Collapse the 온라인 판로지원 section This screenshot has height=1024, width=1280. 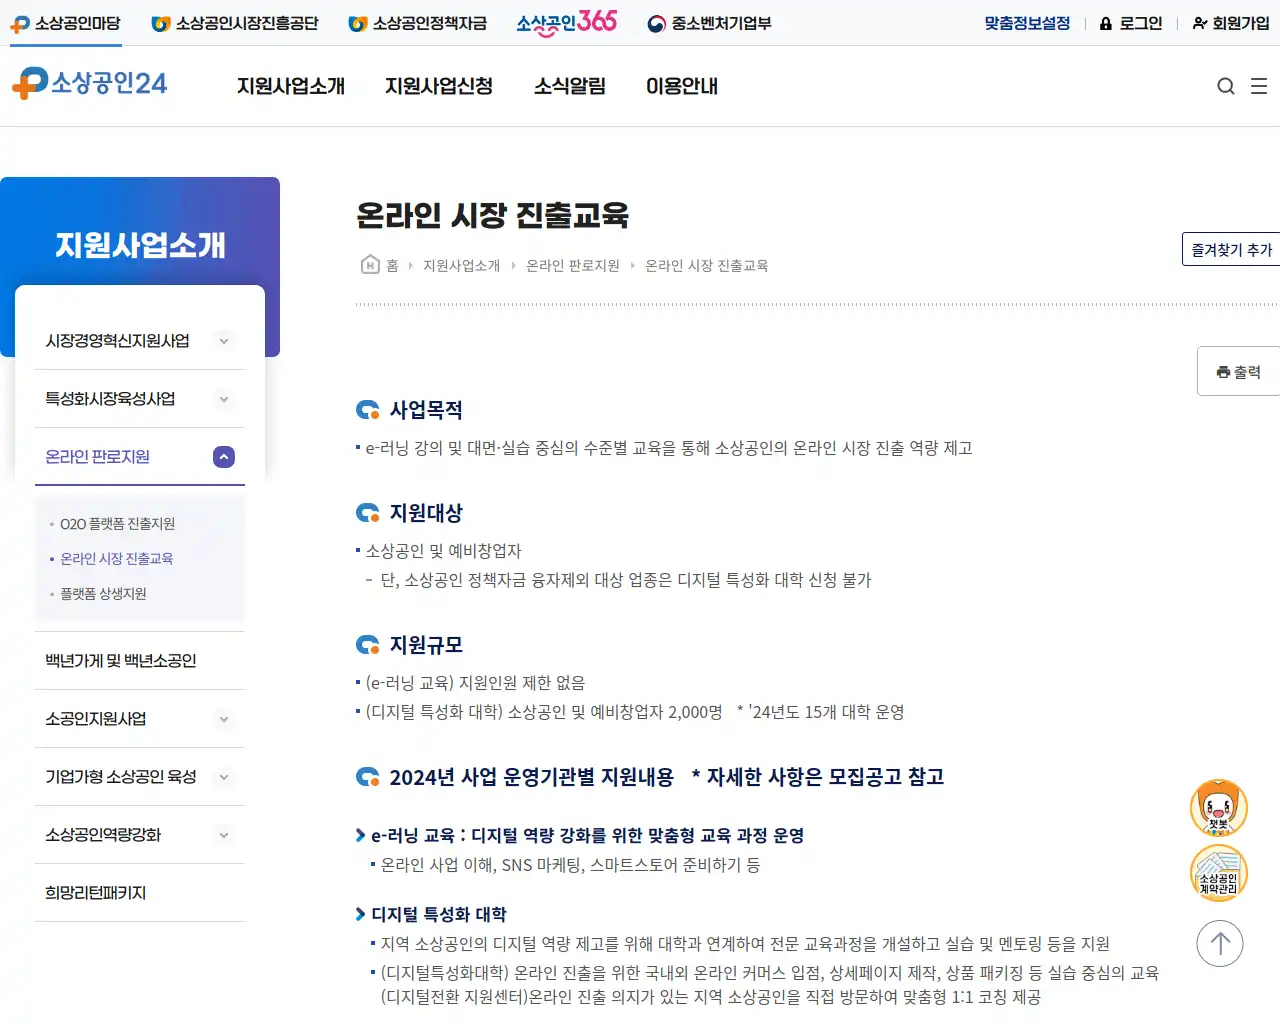click(x=223, y=457)
